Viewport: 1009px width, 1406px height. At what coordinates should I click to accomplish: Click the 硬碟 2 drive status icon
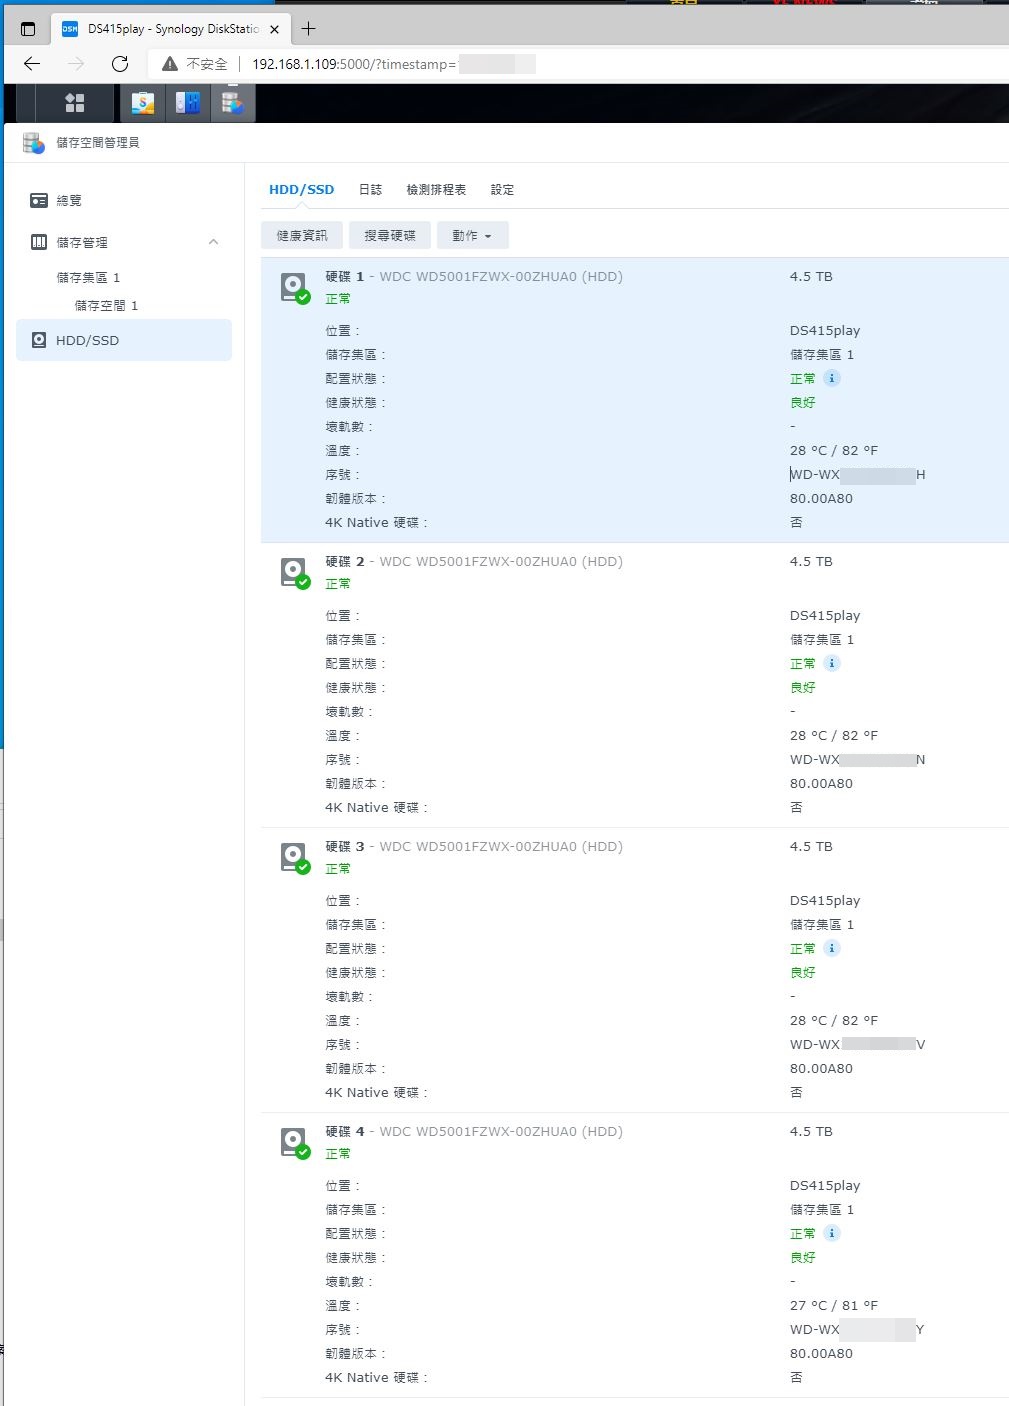coord(294,573)
